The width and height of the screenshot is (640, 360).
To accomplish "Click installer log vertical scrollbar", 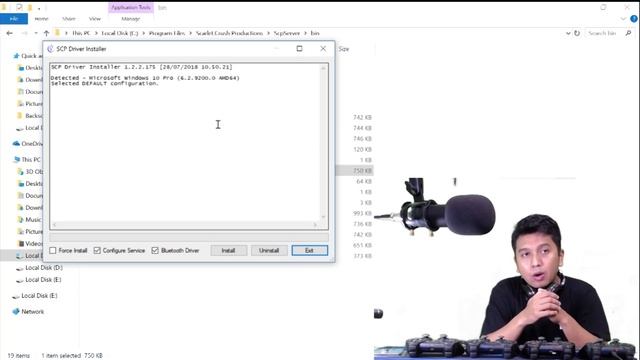I will point(324,143).
